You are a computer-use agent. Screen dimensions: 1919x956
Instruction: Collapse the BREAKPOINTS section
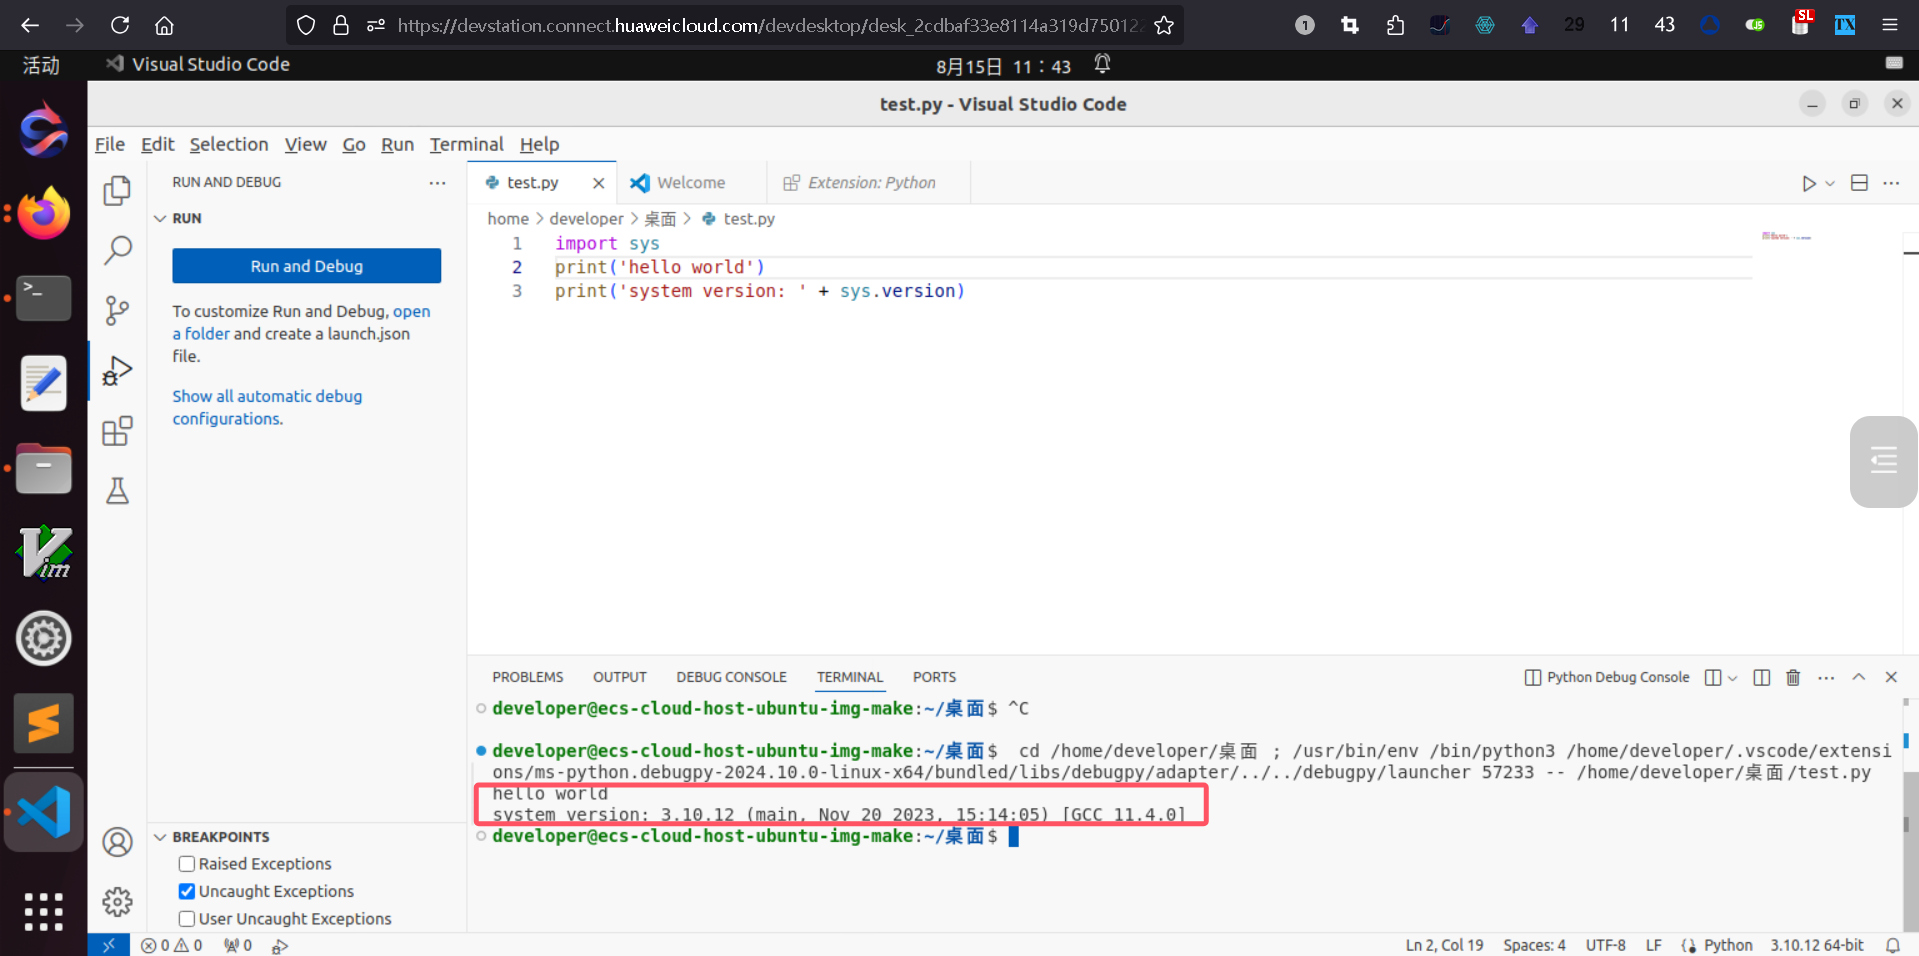click(160, 837)
